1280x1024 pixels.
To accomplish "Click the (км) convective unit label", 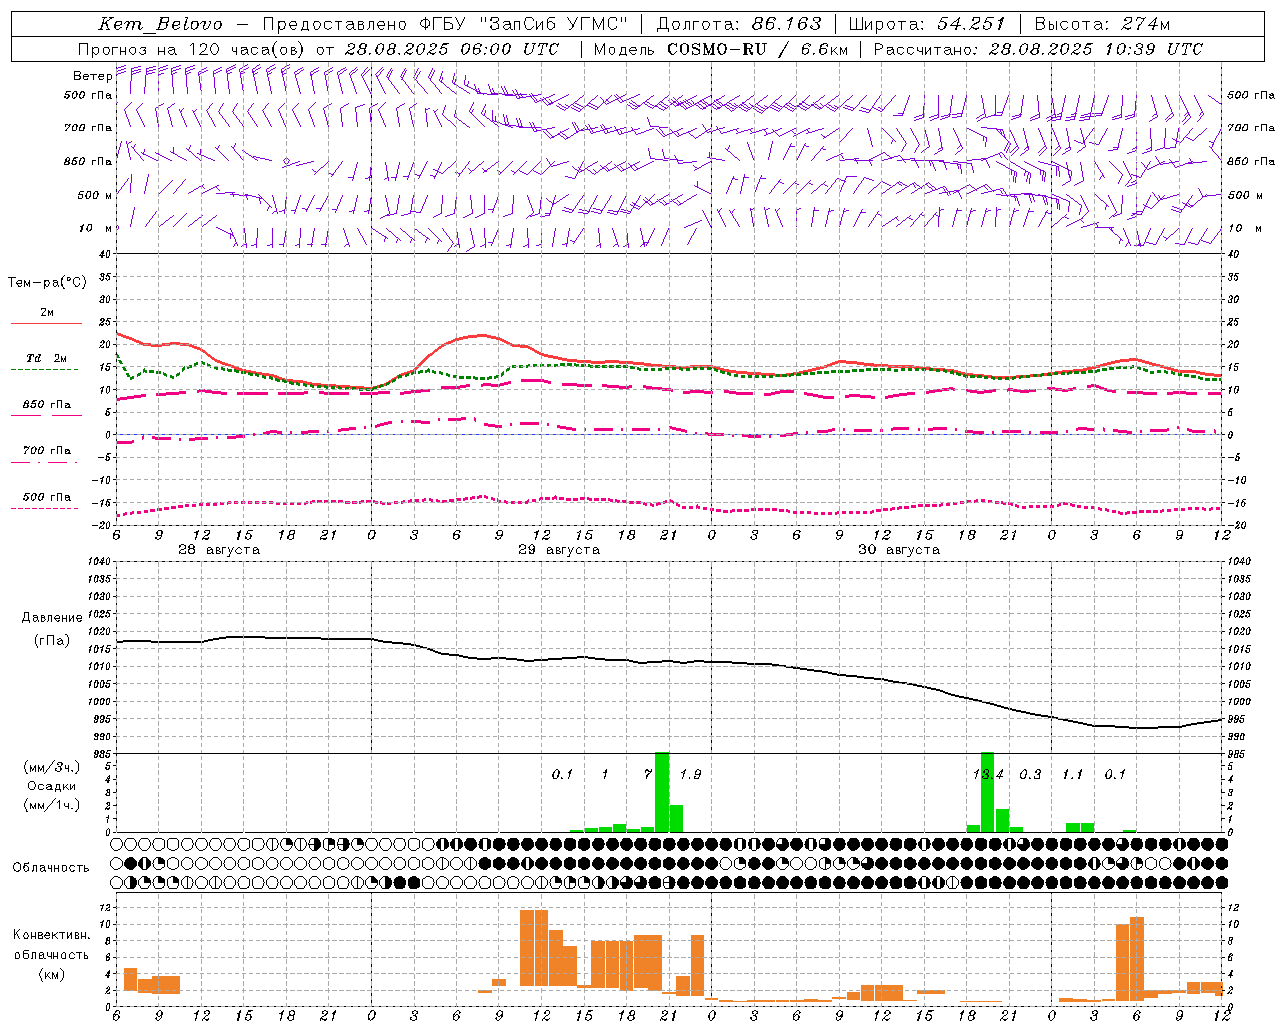I will pos(51,974).
